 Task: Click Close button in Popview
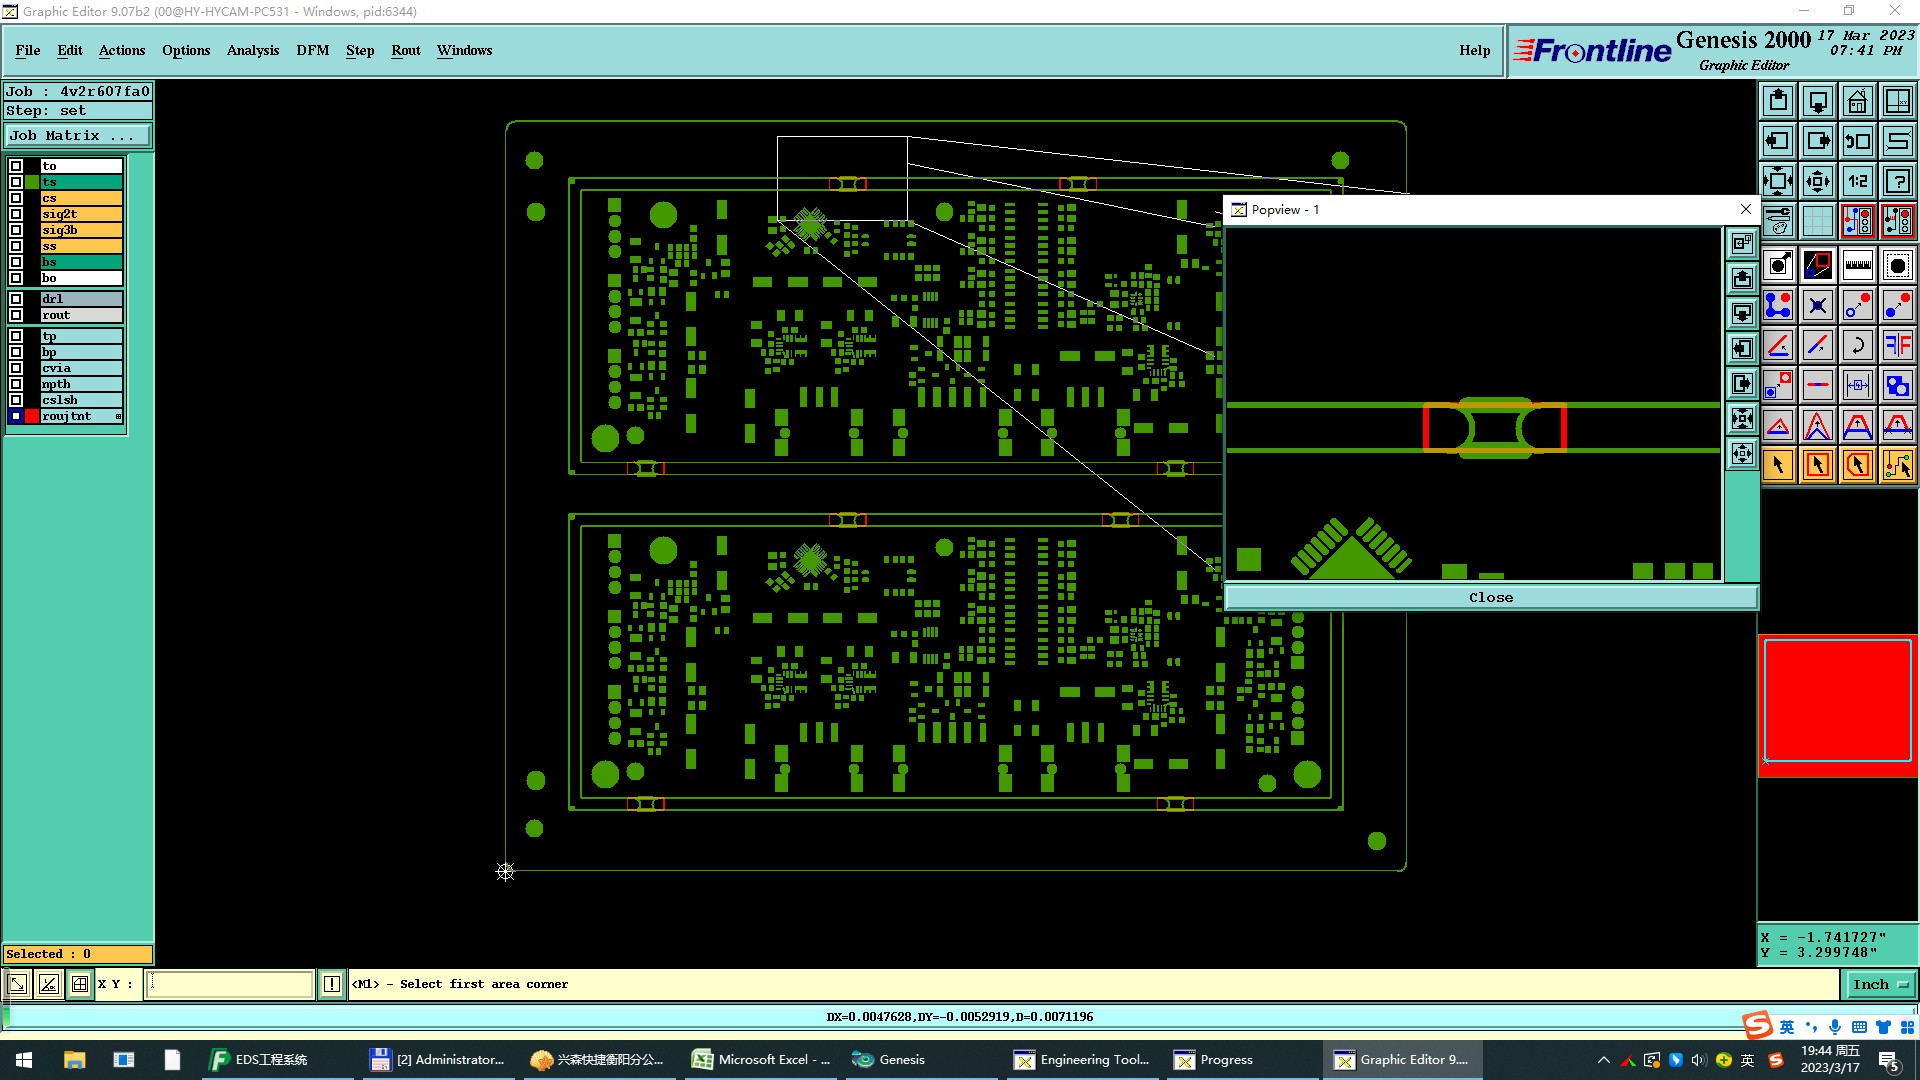click(x=1490, y=597)
